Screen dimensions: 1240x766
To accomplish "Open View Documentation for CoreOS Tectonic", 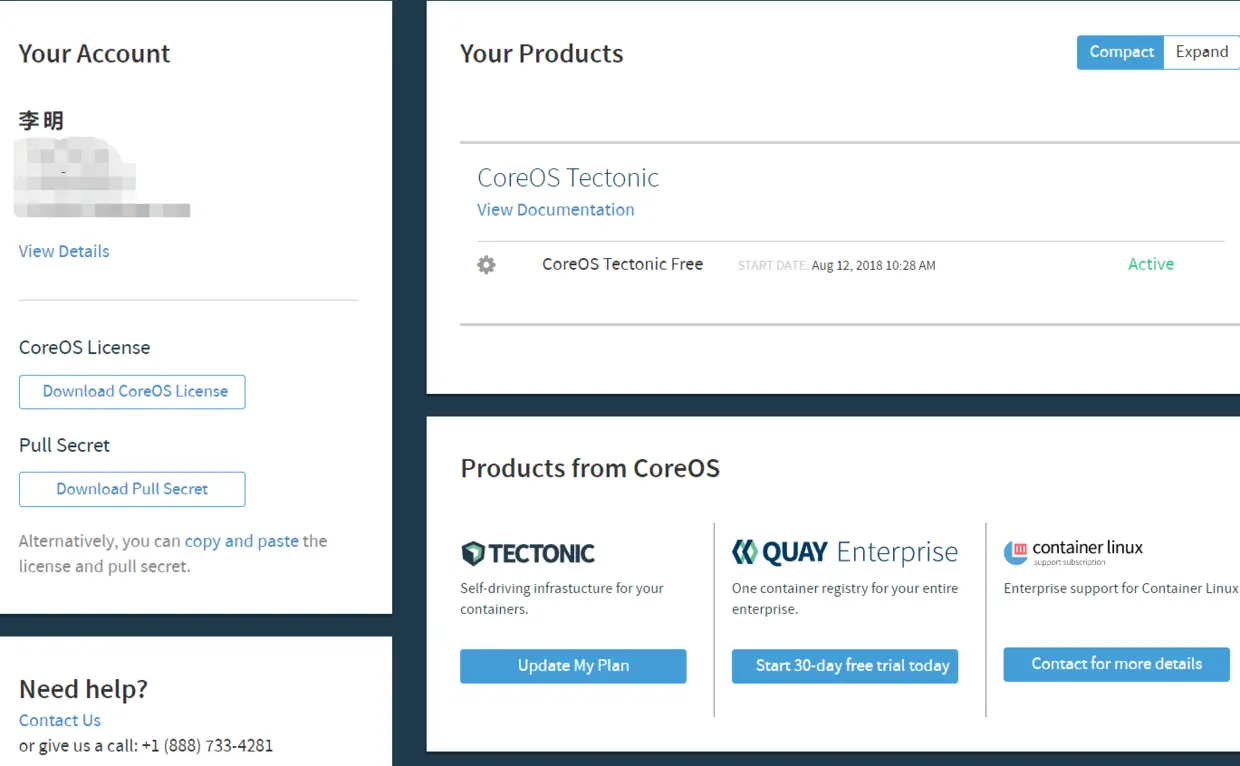I will pyautogui.click(x=555, y=210).
